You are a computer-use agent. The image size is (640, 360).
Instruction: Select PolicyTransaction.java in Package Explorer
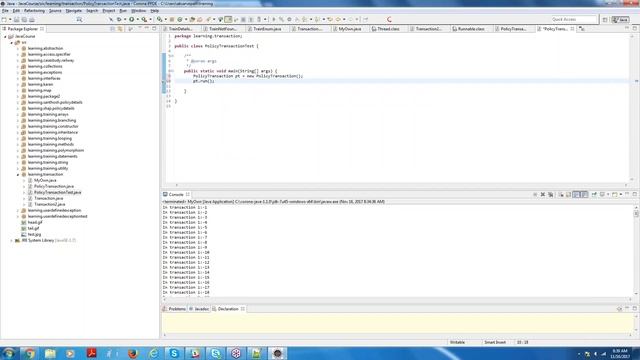pos(54,186)
